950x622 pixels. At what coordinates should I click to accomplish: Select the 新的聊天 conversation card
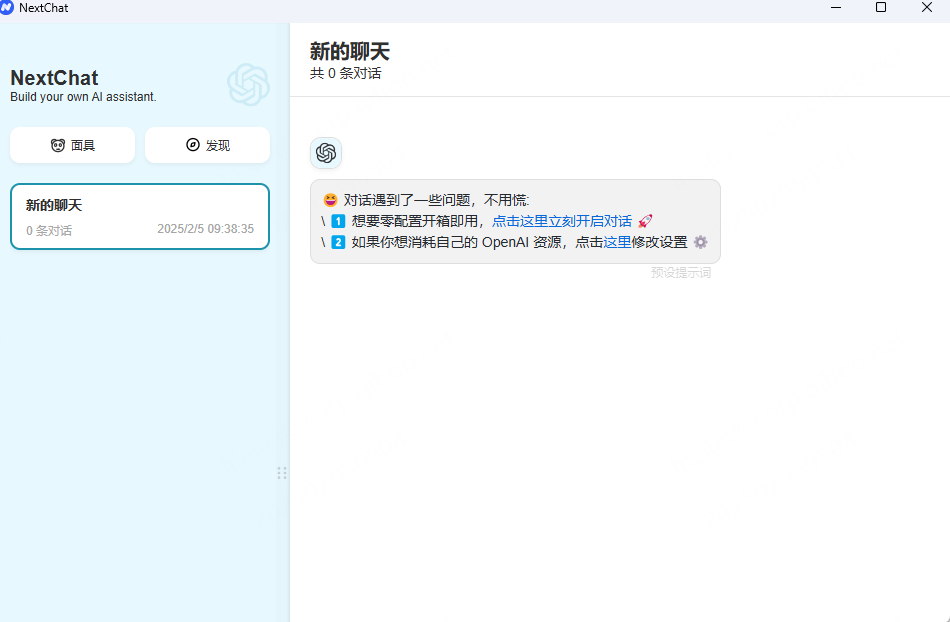(x=140, y=217)
